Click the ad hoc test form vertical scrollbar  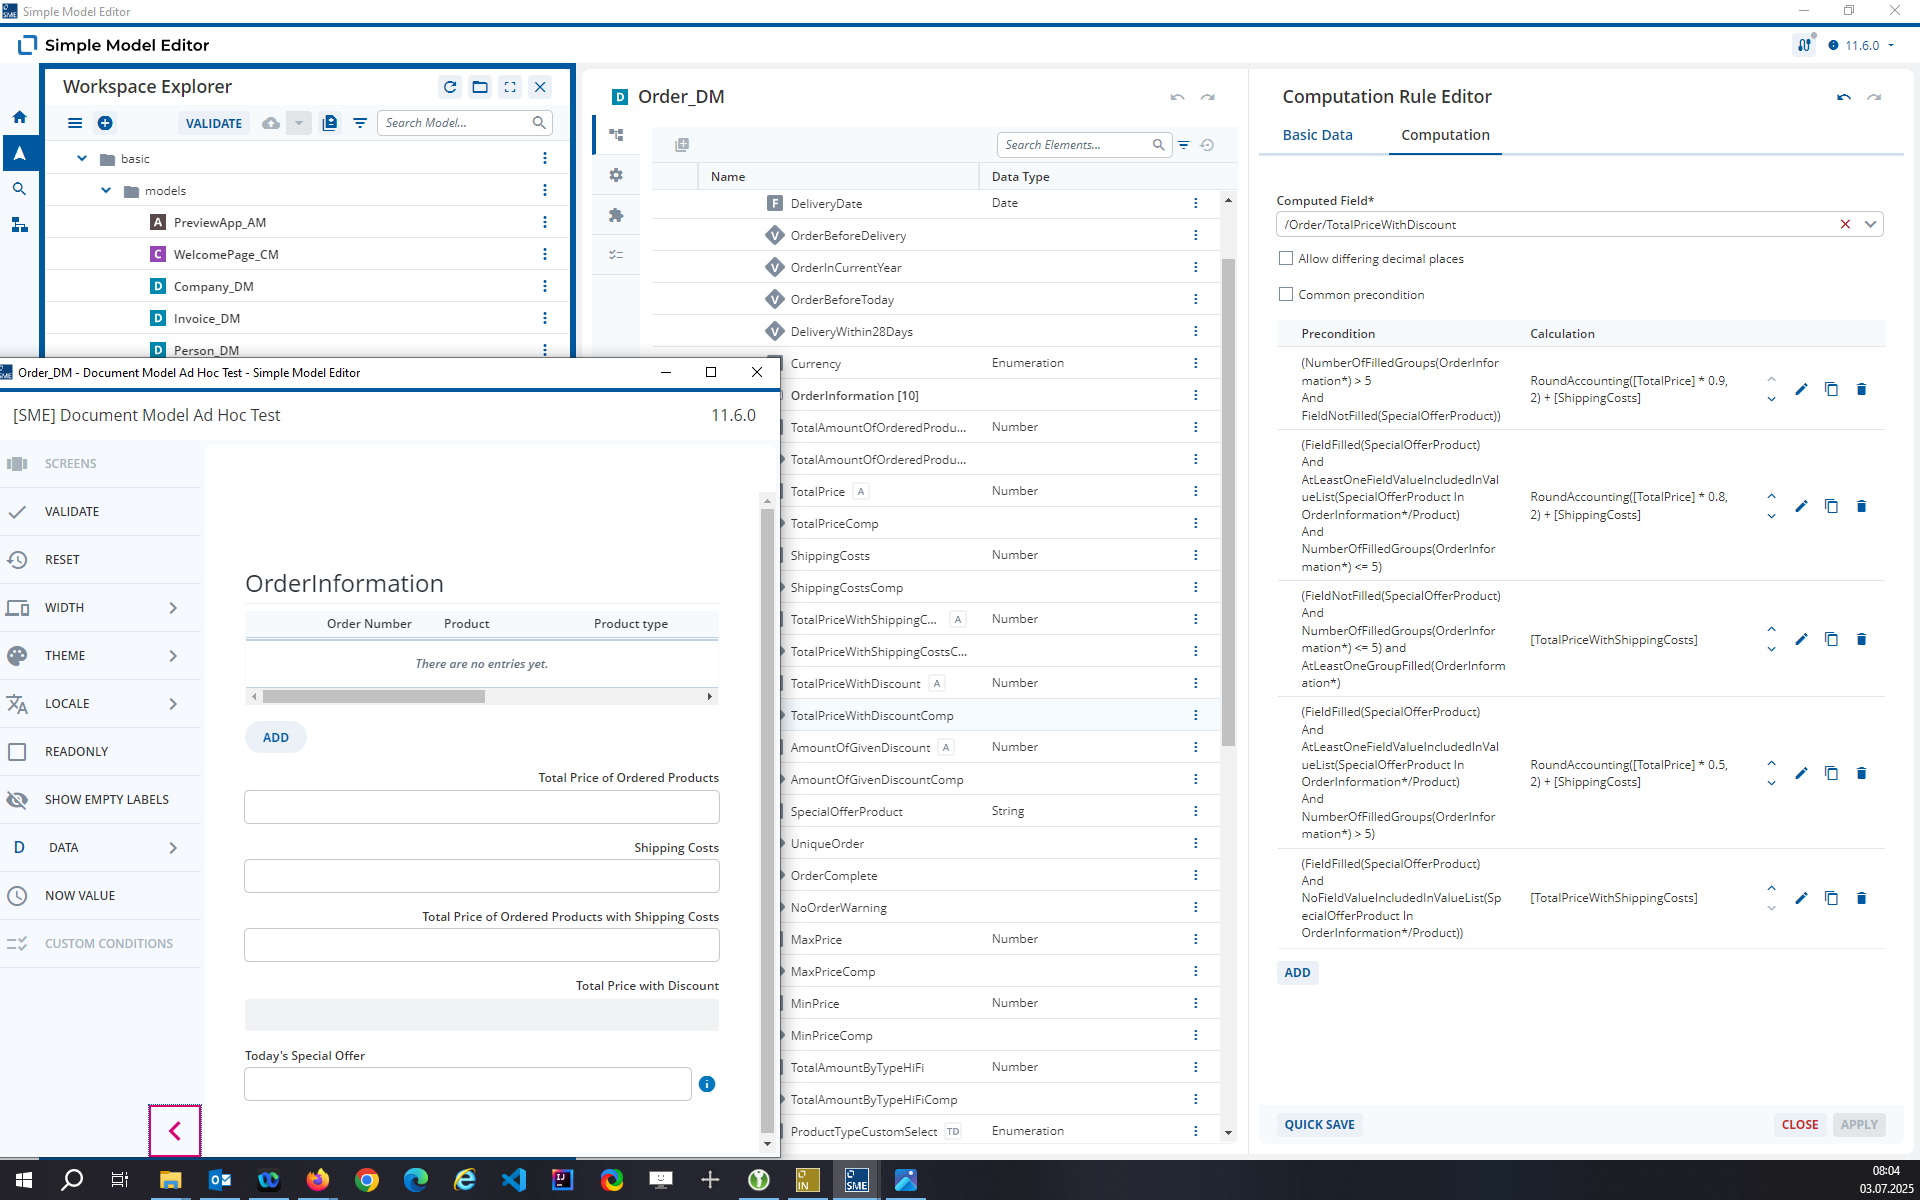pyautogui.click(x=767, y=820)
